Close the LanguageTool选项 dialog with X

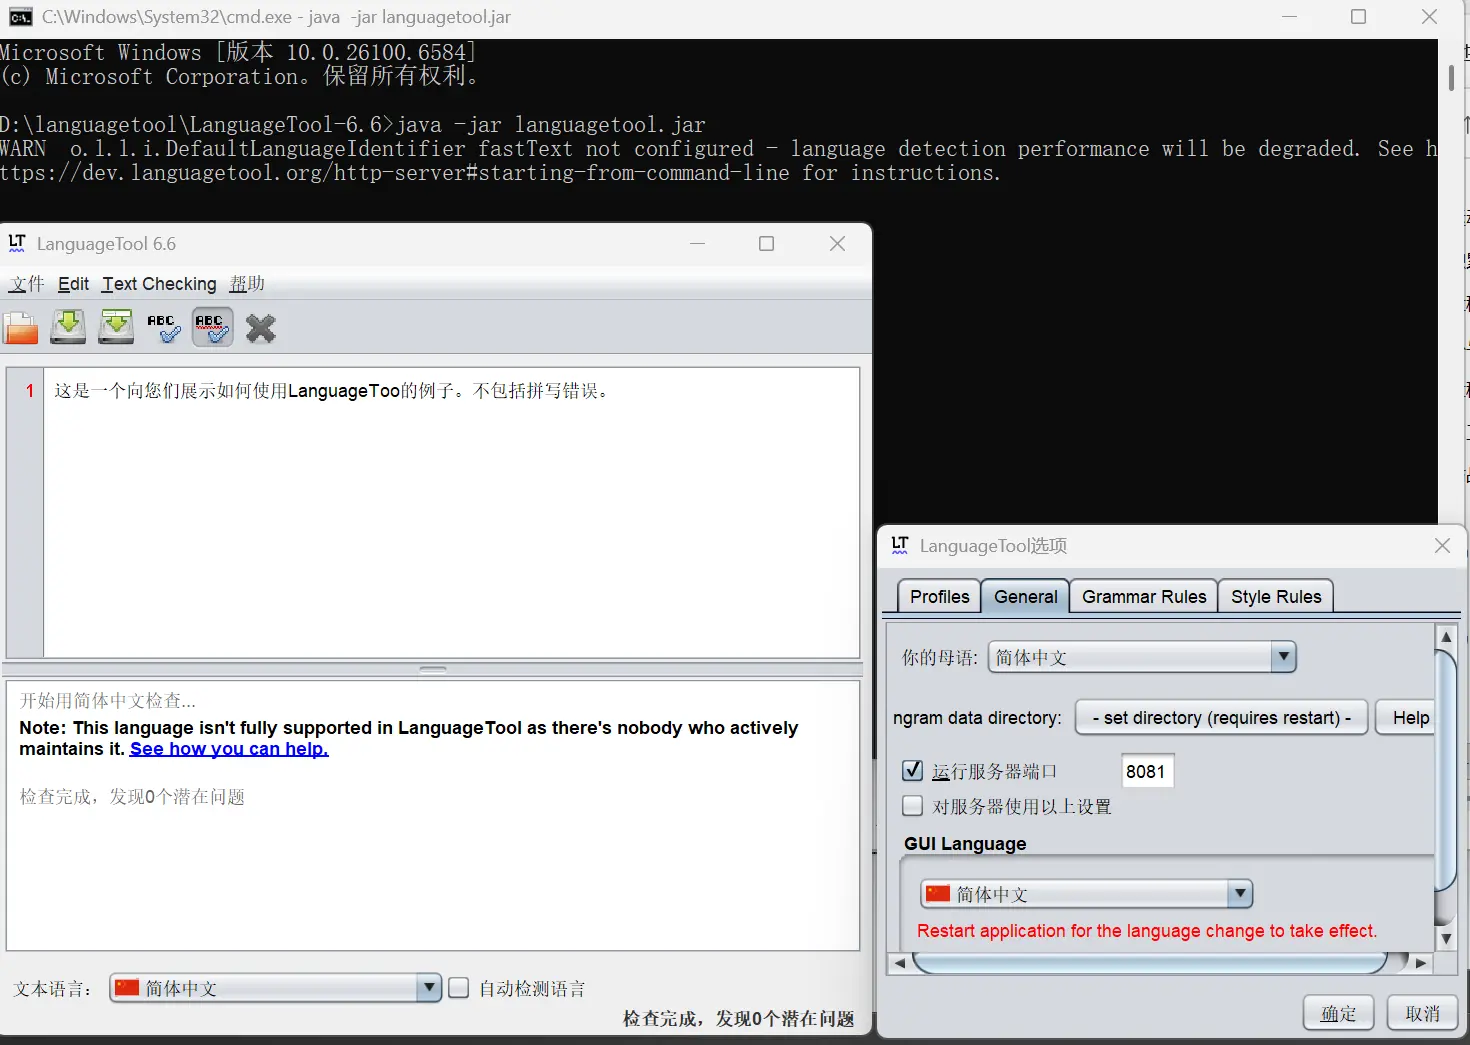(x=1442, y=545)
